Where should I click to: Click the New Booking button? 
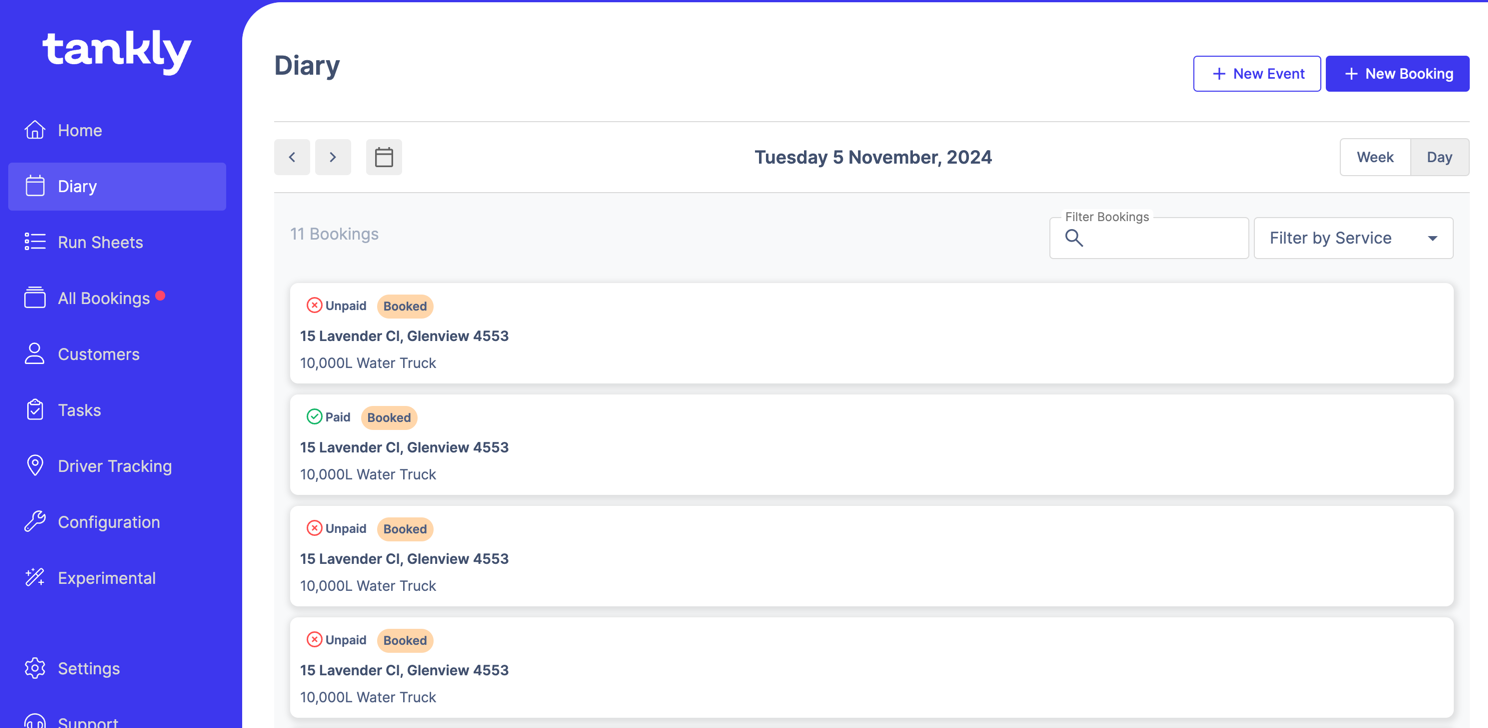(x=1397, y=74)
